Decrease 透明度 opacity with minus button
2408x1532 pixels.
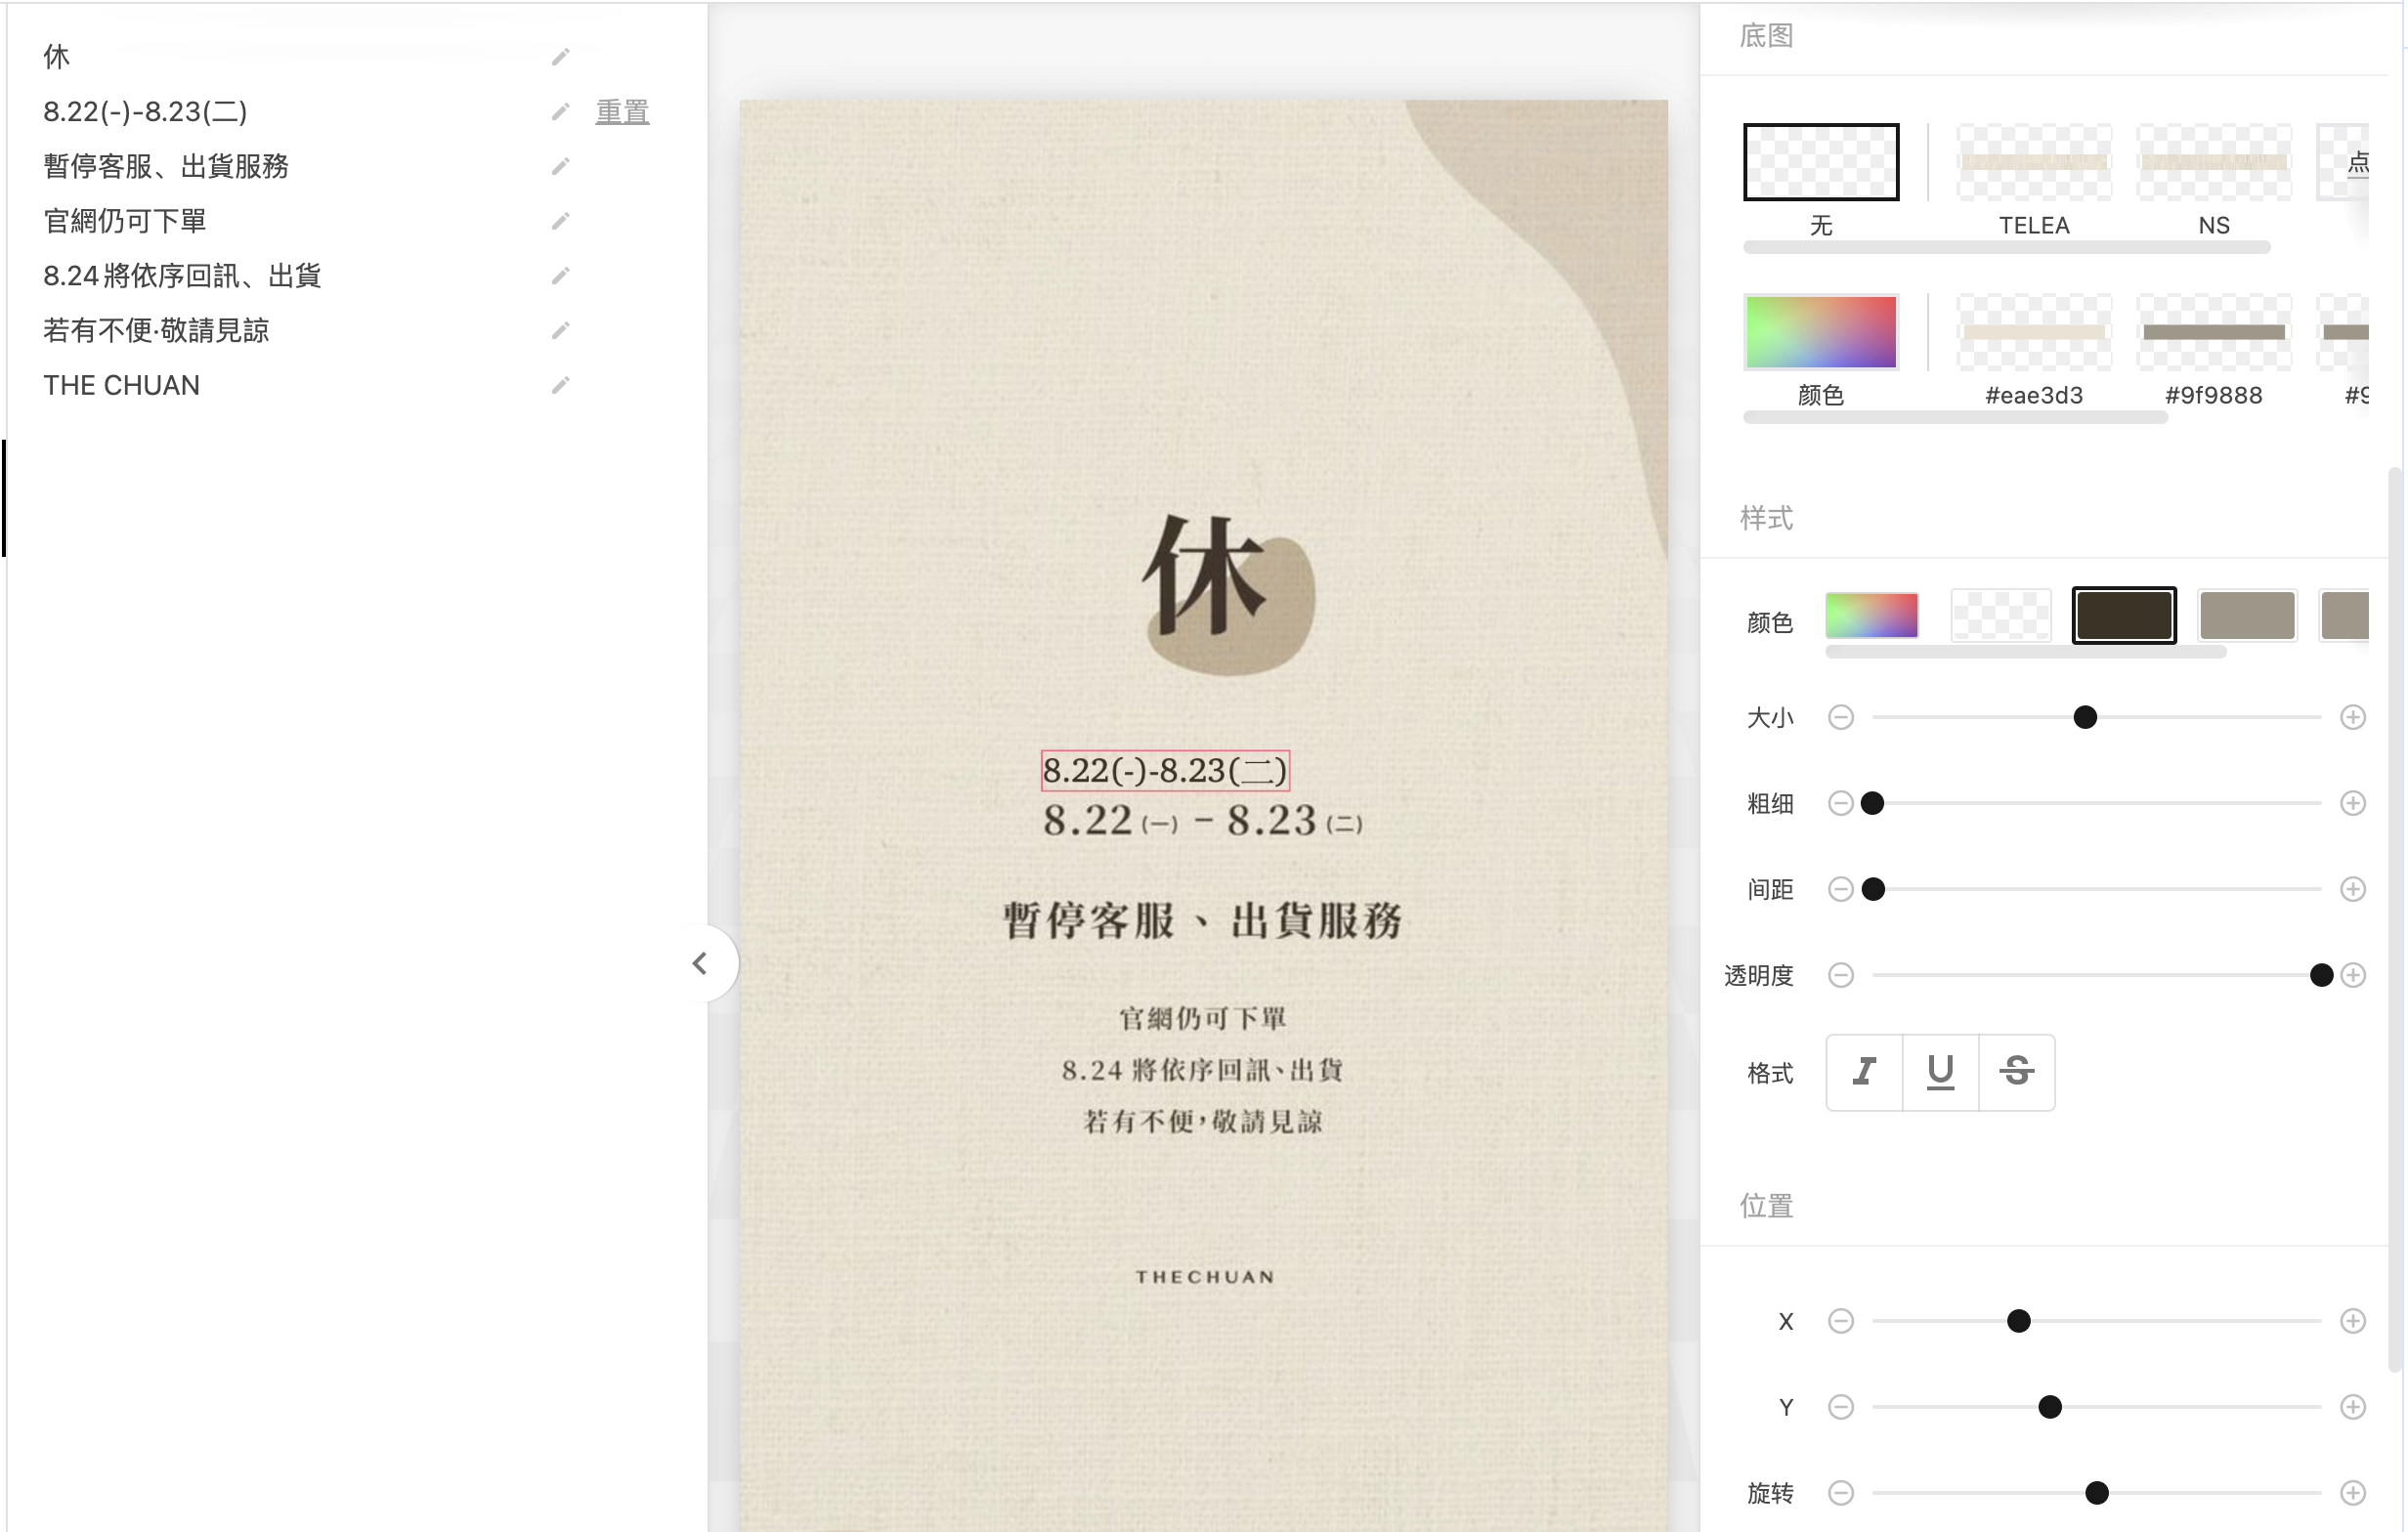click(x=1840, y=975)
